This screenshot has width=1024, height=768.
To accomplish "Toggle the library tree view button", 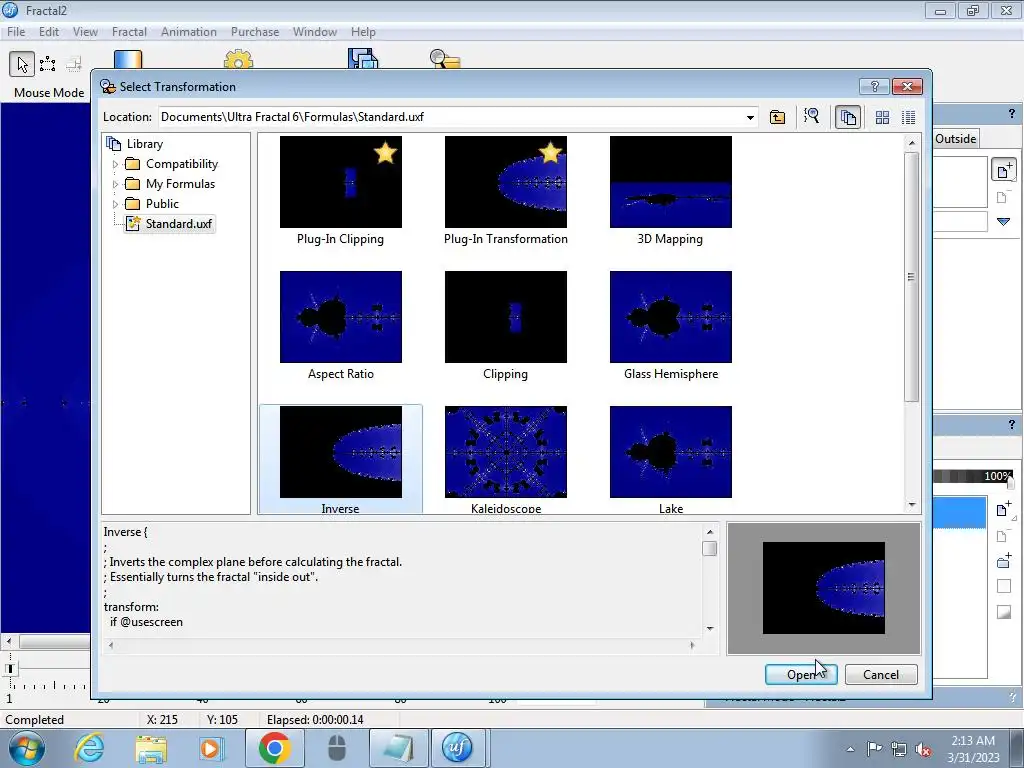I will (x=848, y=117).
